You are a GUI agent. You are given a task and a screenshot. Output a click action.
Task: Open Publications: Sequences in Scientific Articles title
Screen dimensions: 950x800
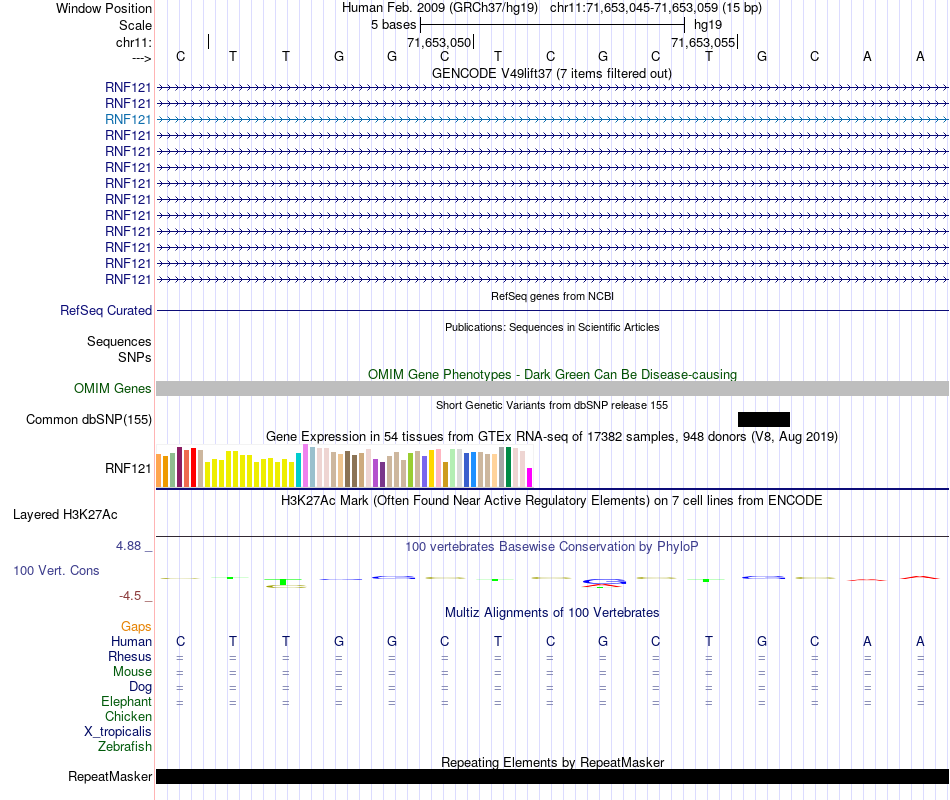(552, 327)
